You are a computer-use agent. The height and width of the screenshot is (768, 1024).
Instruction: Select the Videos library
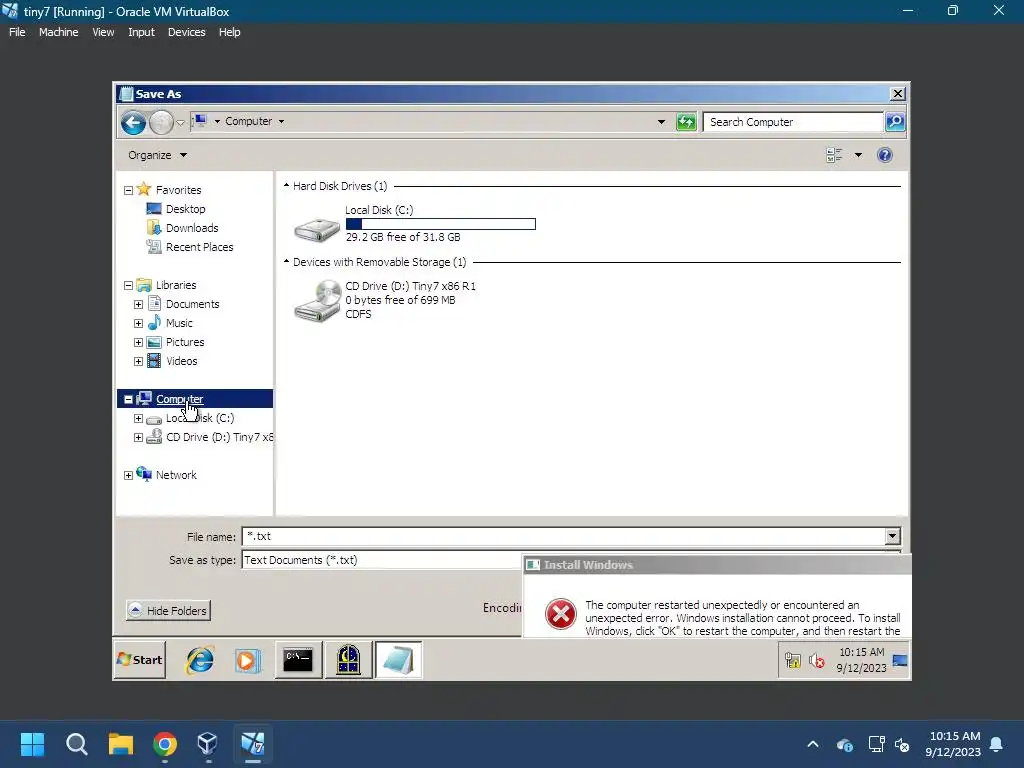(x=182, y=361)
